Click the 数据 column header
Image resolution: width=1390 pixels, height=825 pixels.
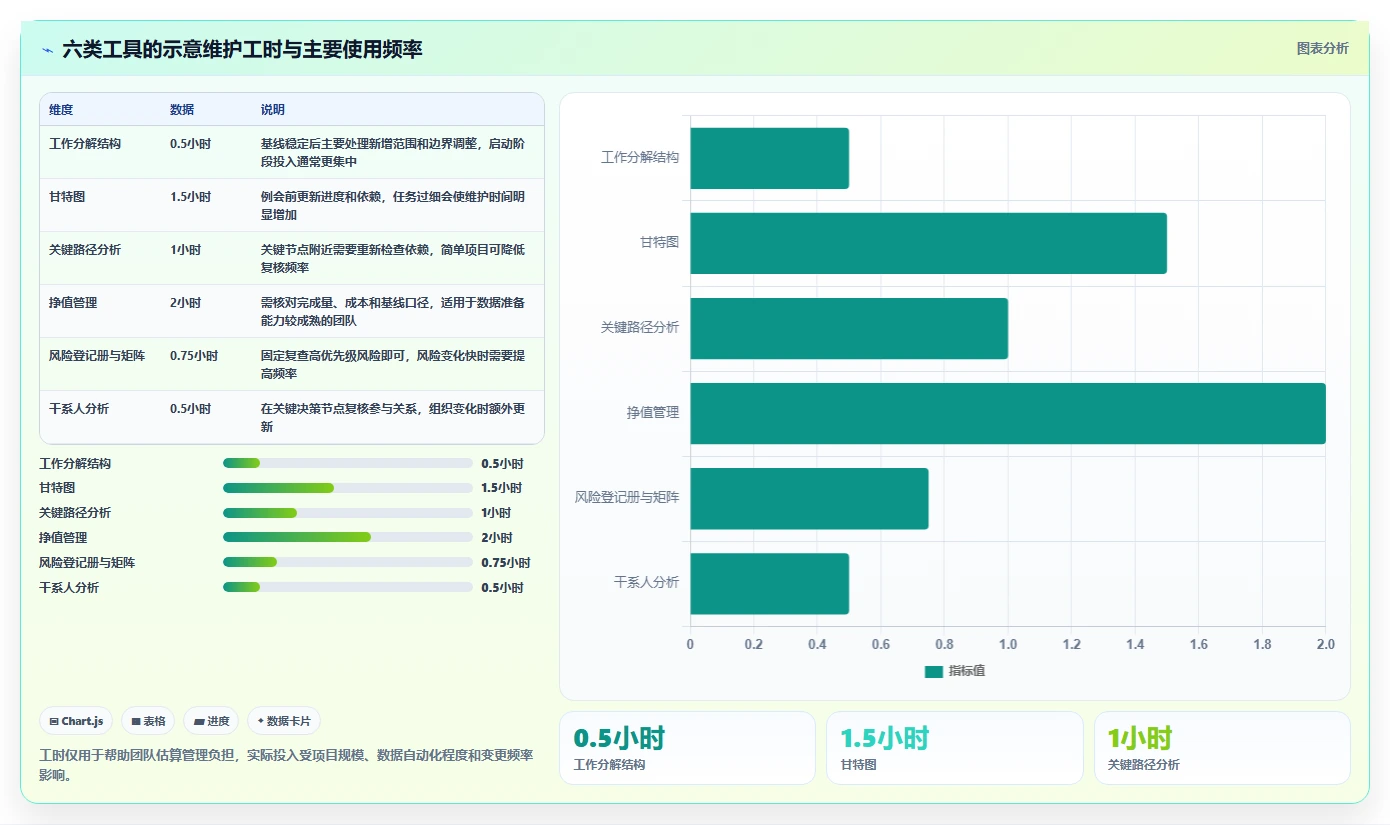182,110
